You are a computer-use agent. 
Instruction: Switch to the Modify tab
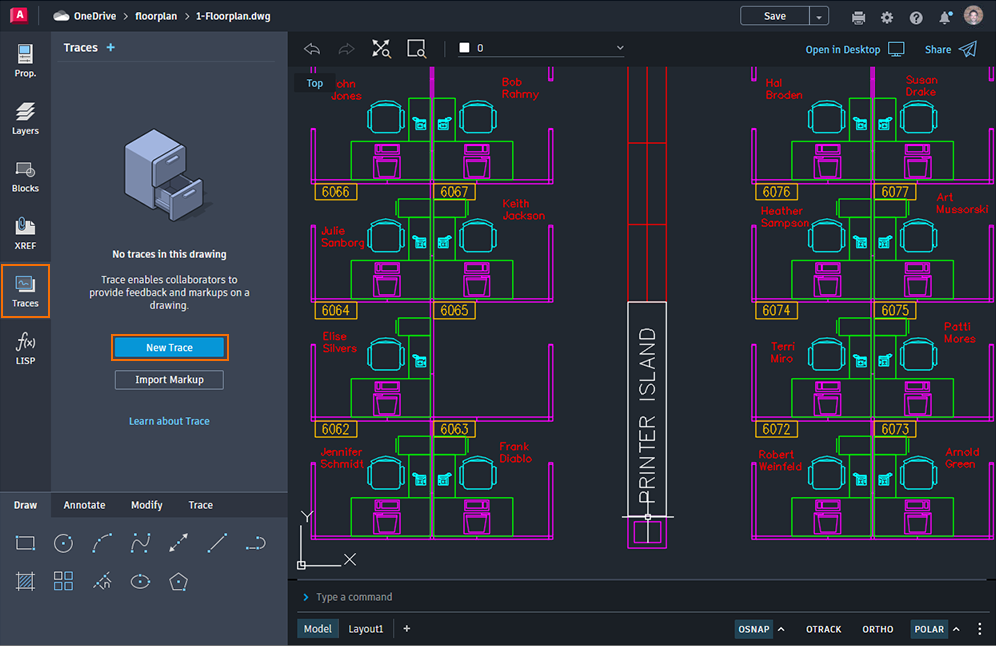[147, 505]
